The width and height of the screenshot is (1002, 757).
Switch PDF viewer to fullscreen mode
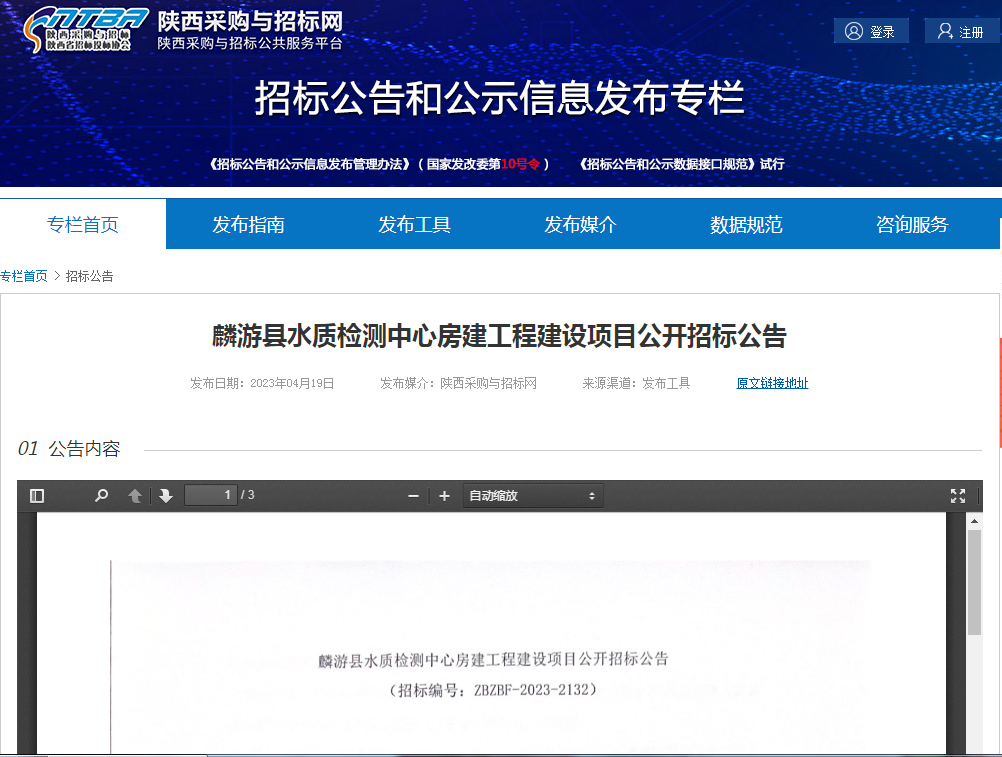pyautogui.click(x=957, y=496)
